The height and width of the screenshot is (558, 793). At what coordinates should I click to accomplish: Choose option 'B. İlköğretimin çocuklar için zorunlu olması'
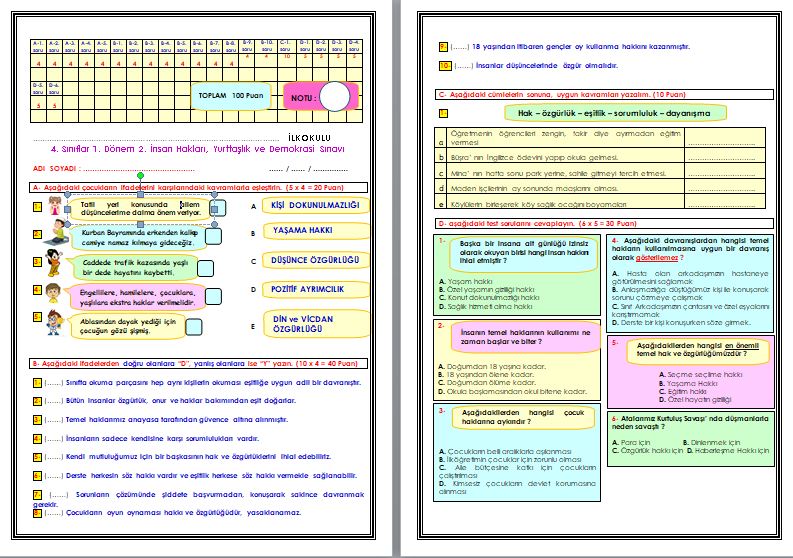point(510,460)
